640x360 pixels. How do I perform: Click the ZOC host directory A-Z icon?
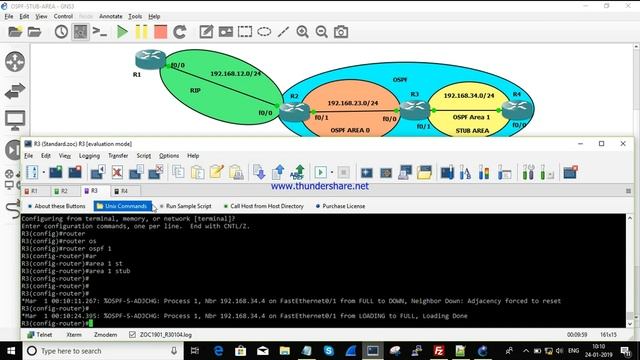[x=32, y=172]
